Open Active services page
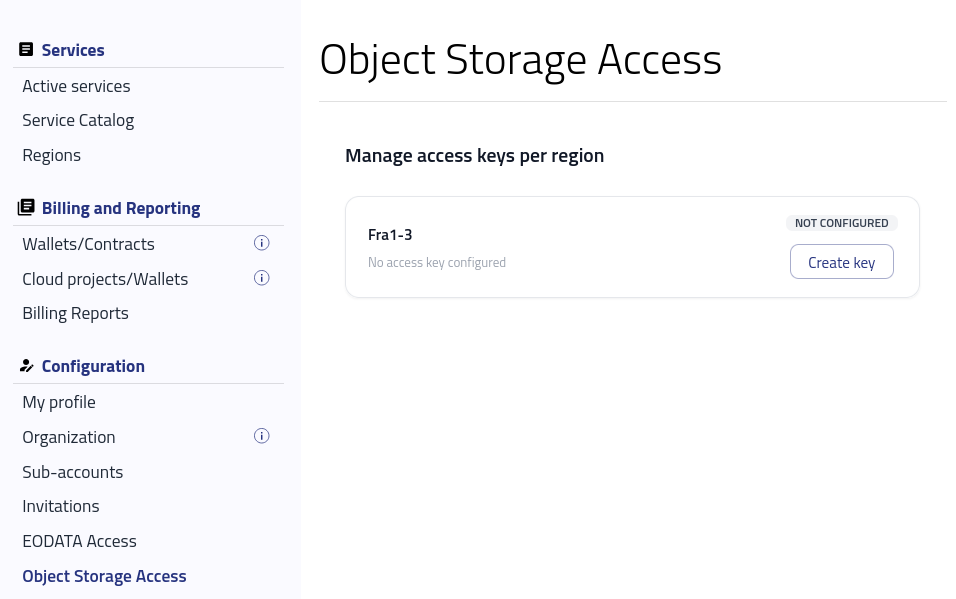 [x=76, y=87]
